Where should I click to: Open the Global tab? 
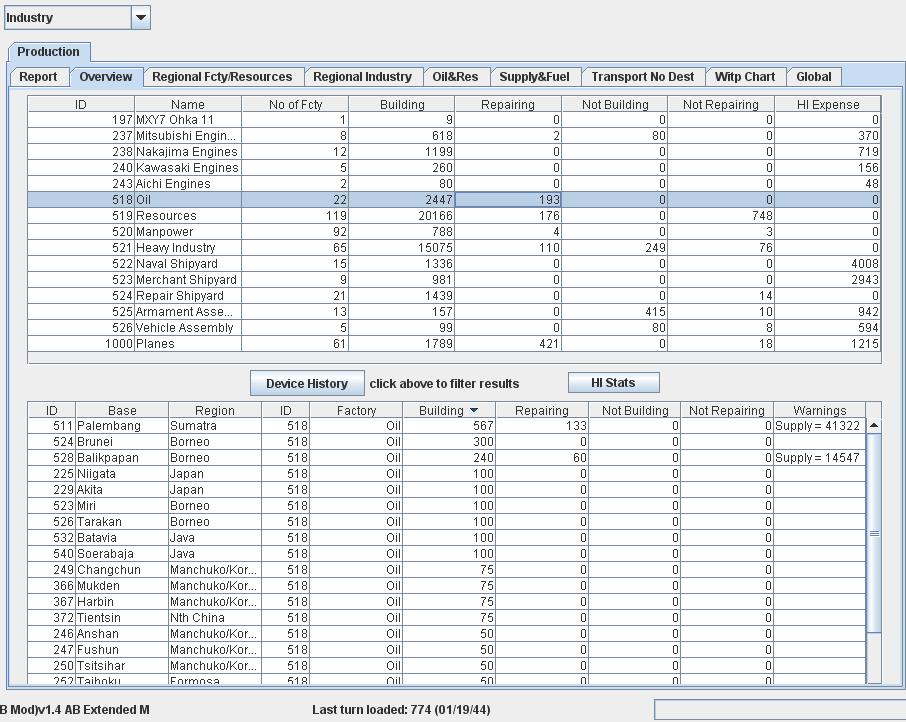coord(814,77)
